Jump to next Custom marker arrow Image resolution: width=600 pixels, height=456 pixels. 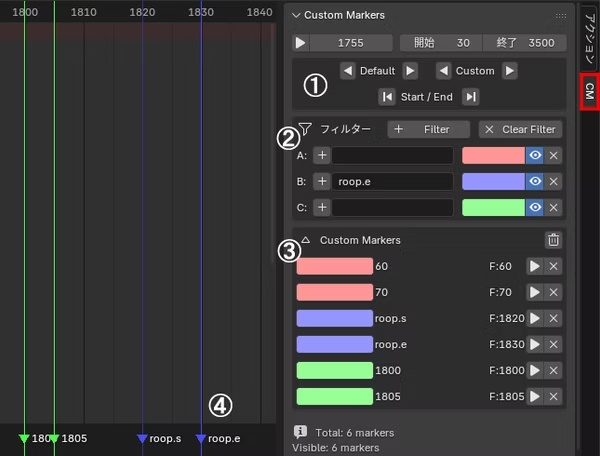[510, 71]
